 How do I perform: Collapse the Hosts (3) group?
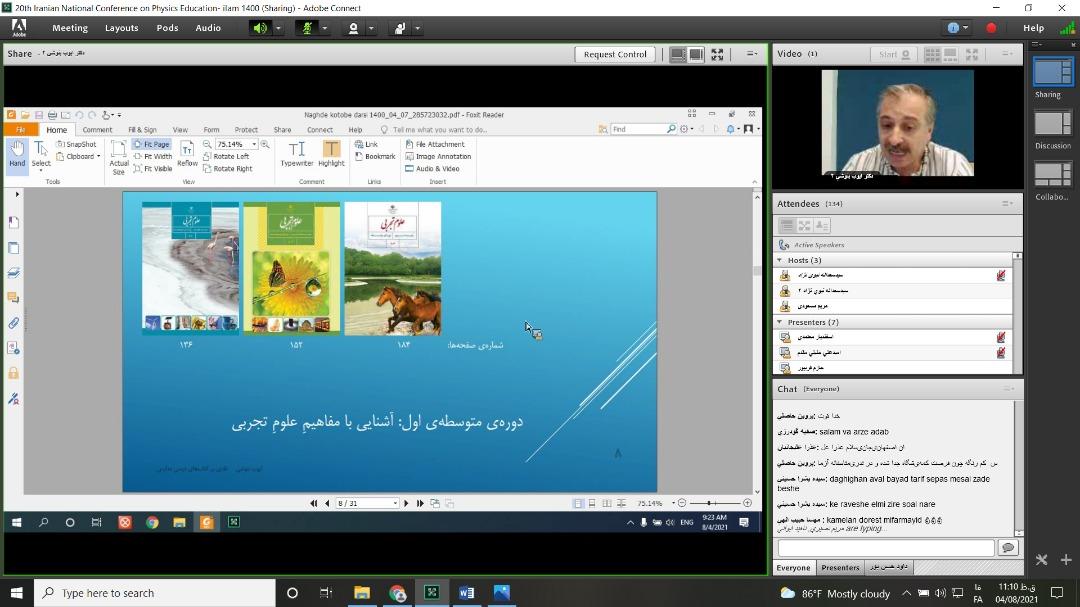pos(780,260)
